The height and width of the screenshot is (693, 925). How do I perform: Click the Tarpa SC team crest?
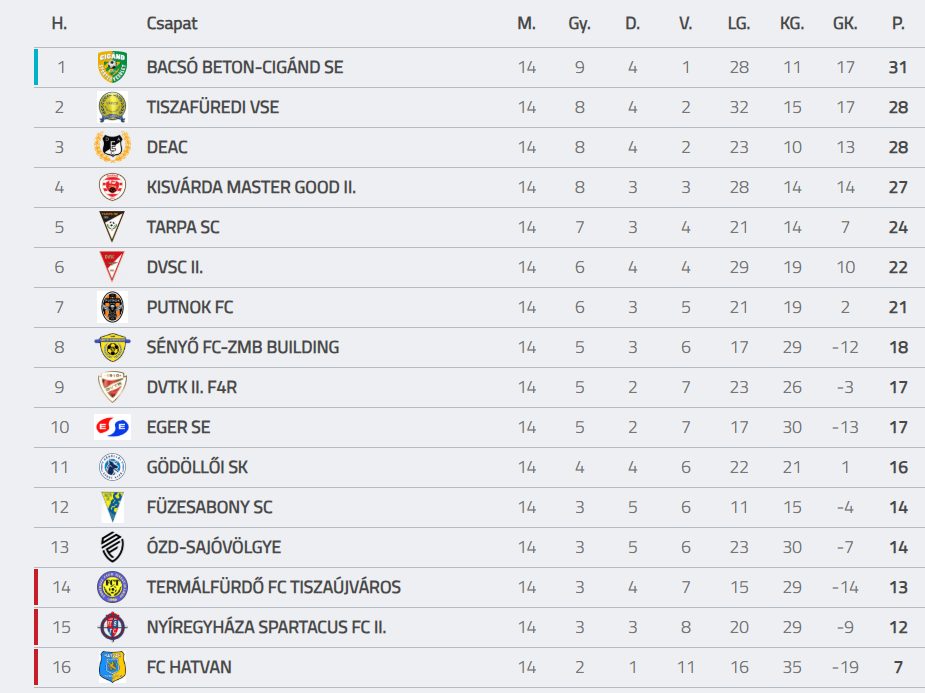[x=112, y=227]
